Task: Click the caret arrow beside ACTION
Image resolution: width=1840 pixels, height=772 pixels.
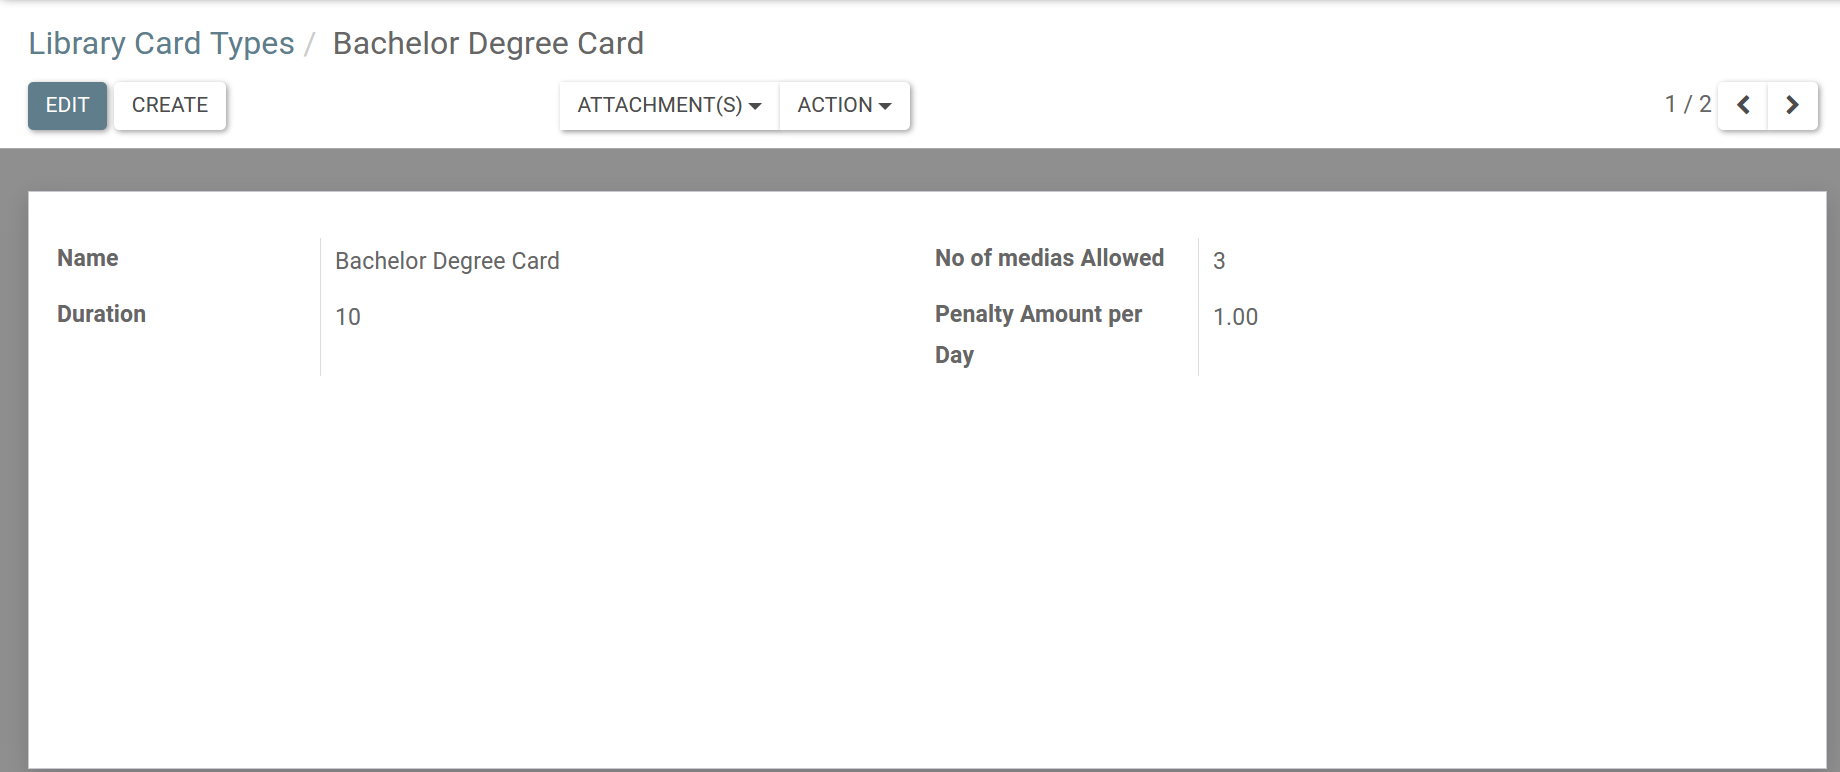Action: (x=885, y=106)
